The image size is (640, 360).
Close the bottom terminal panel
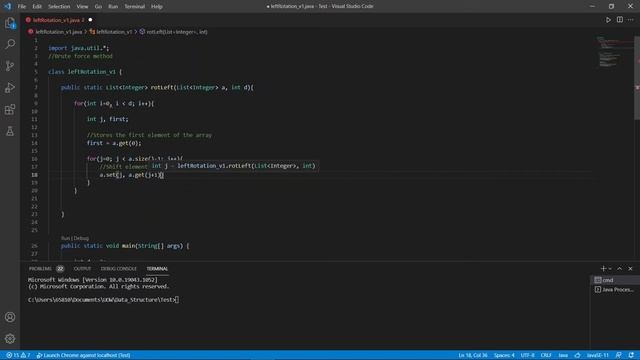tap(630, 269)
